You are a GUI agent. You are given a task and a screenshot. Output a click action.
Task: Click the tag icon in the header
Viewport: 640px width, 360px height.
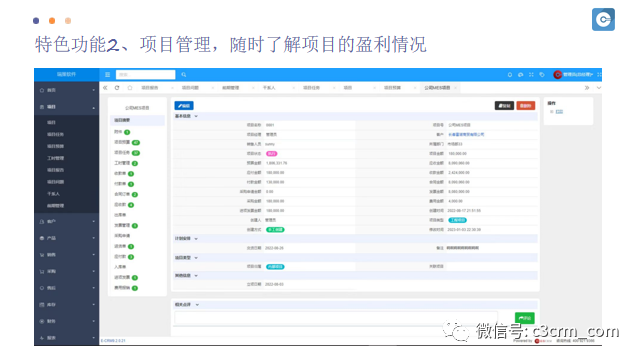click(542, 75)
